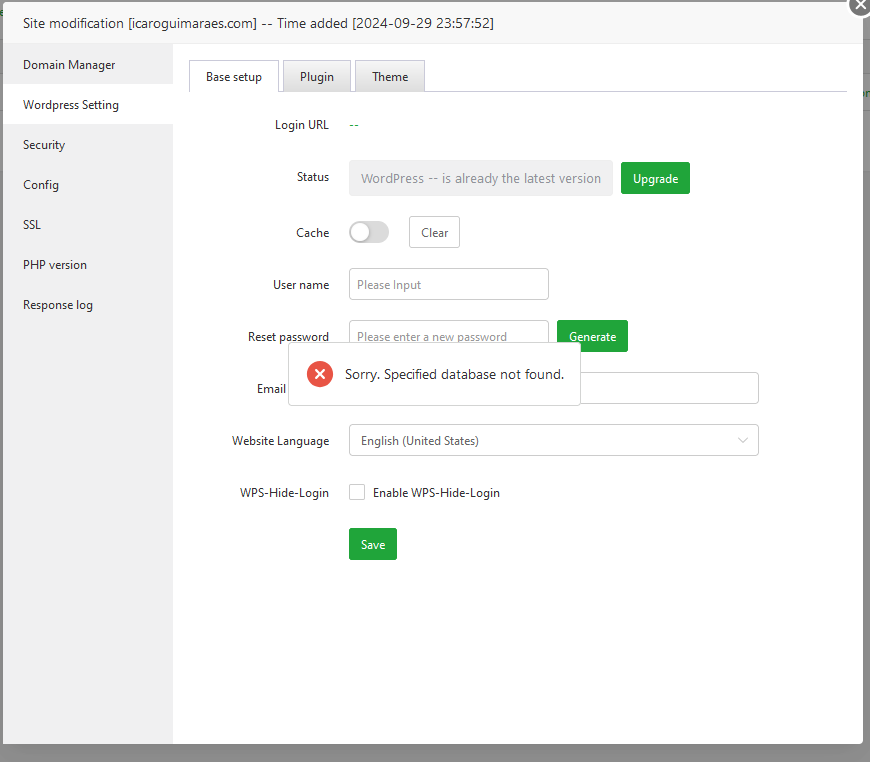This screenshot has width=870, height=762.
Task: Click Generate to create a password
Action: [592, 336]
